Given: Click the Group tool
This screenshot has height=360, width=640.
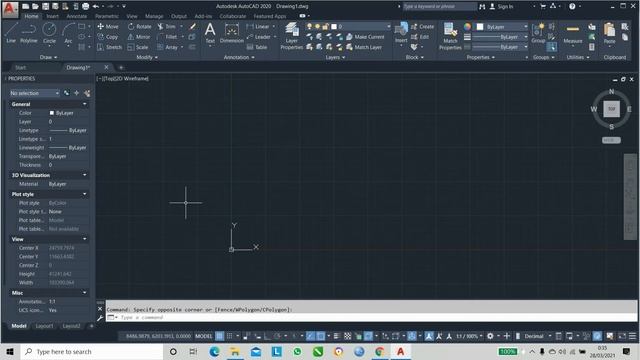Looking at the screenshot, I should pyautogui.click(x=538, y=33).
